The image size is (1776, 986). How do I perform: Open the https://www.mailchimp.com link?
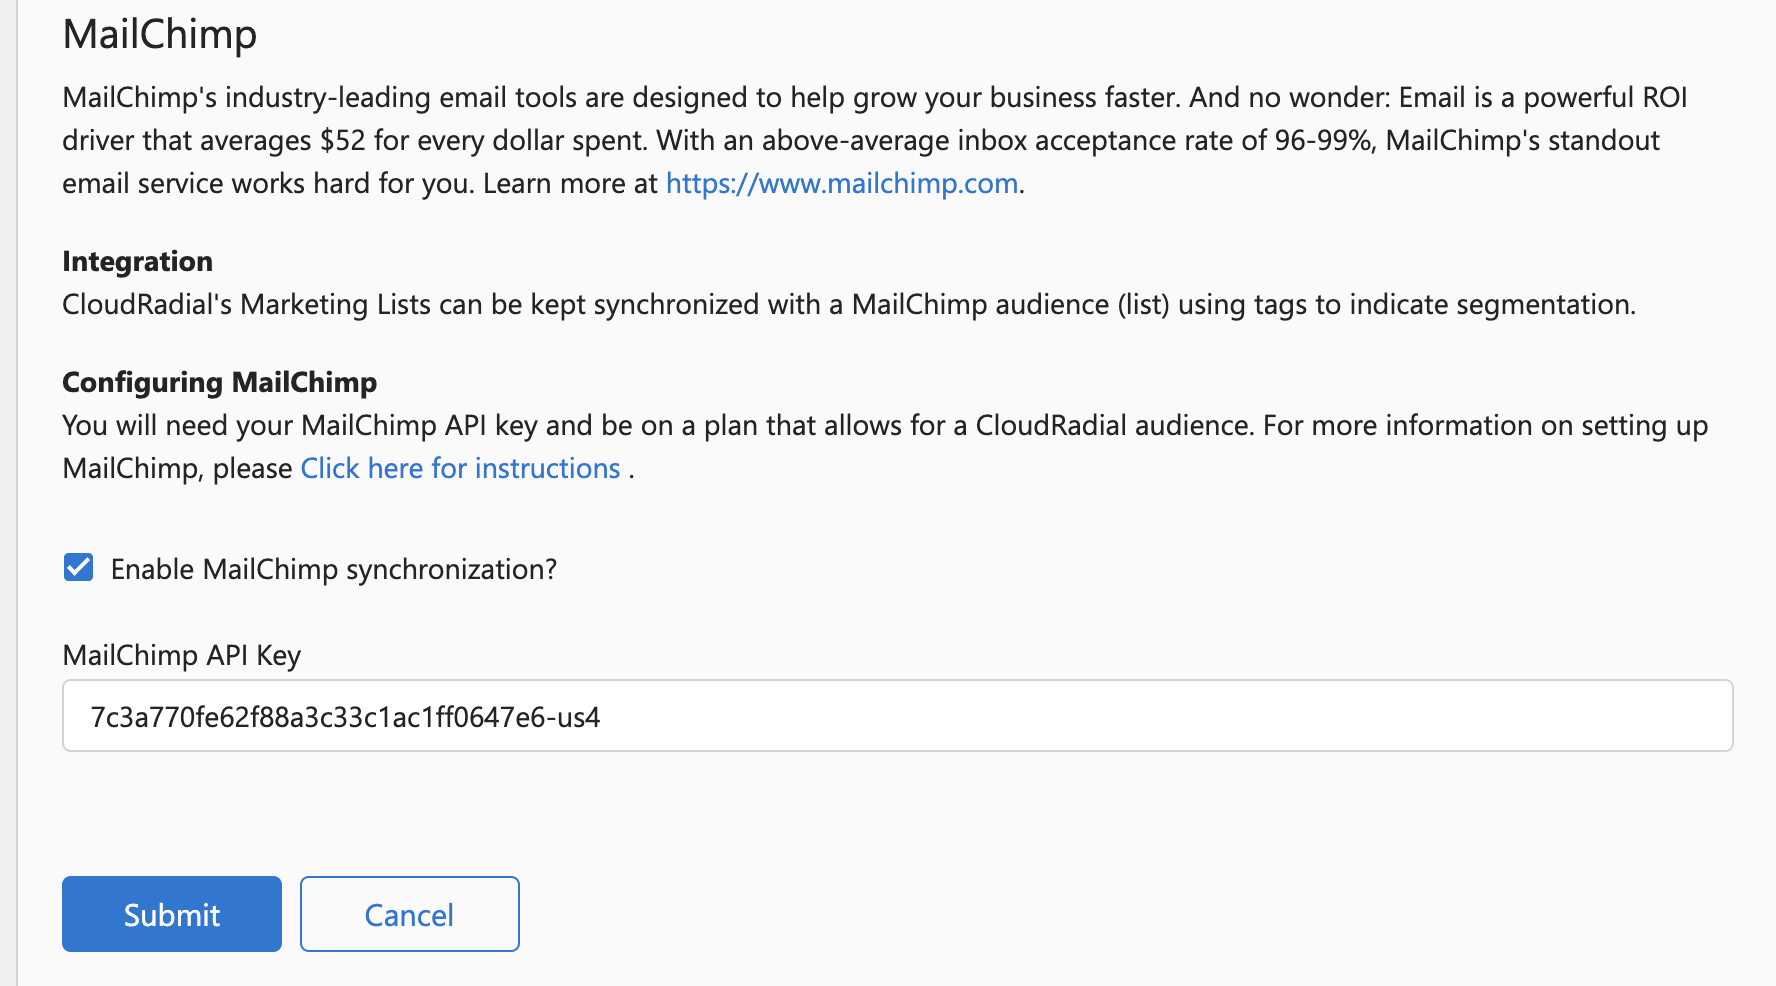[842, 184]
